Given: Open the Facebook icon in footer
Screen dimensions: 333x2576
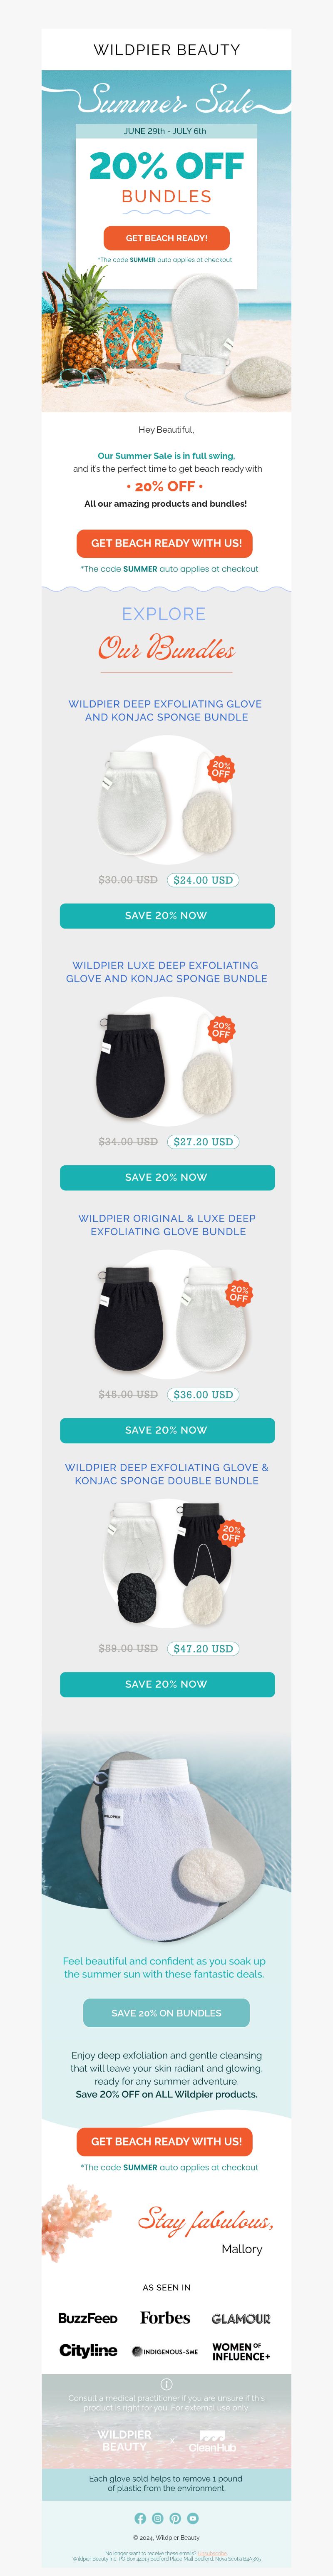Looking at the screenshot, I should tap(140, 2518).
